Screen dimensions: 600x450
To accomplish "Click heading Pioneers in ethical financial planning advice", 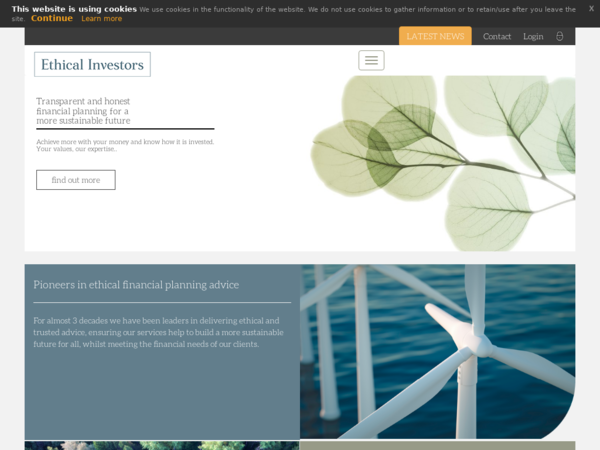I will tap(136, 285).
